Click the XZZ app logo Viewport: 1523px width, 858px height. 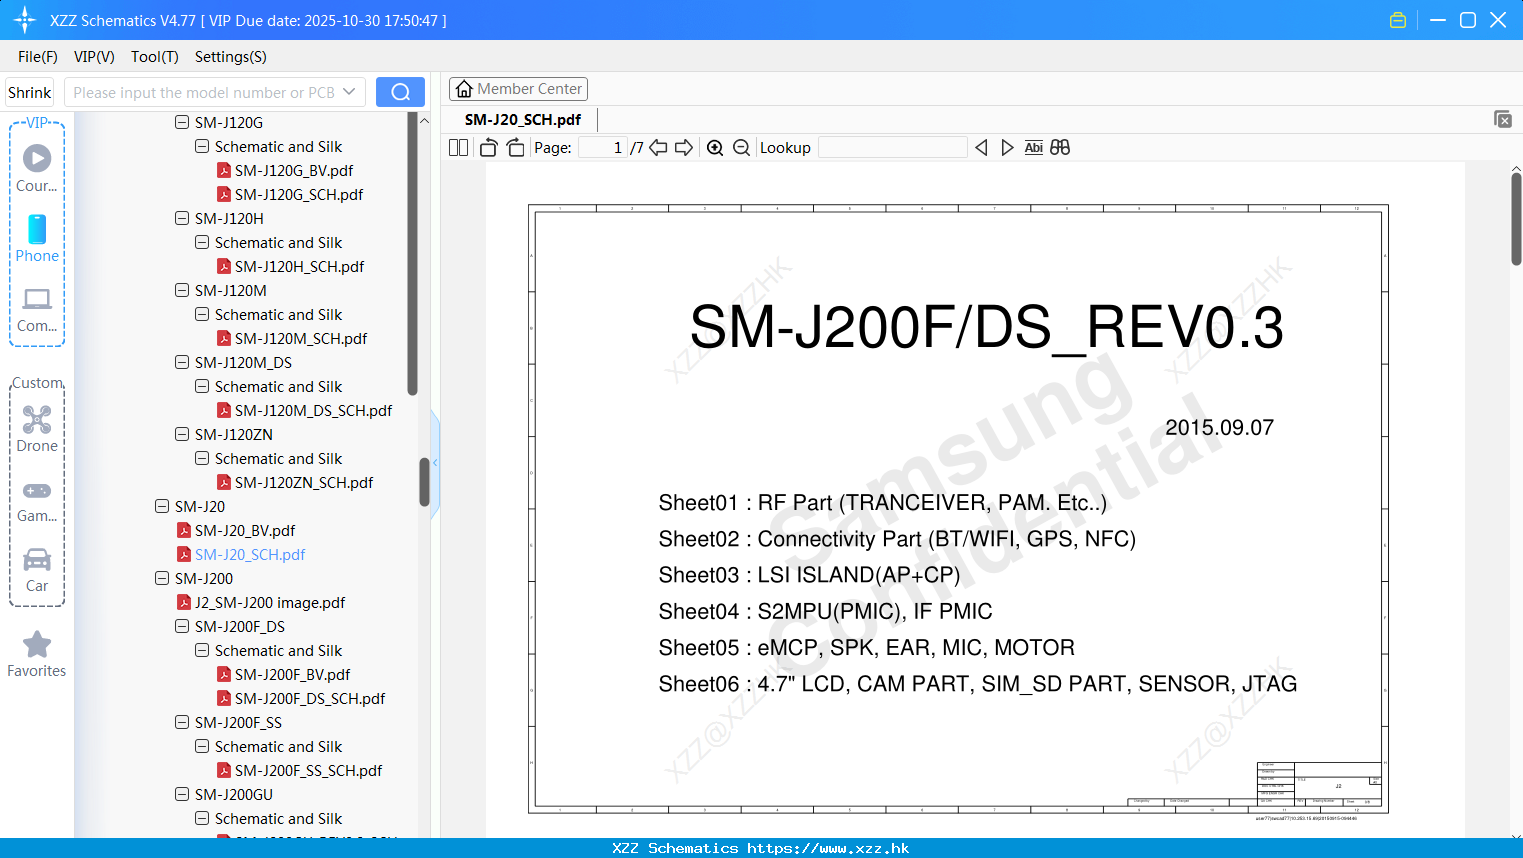pyautogui.click(x=25, y=20)
